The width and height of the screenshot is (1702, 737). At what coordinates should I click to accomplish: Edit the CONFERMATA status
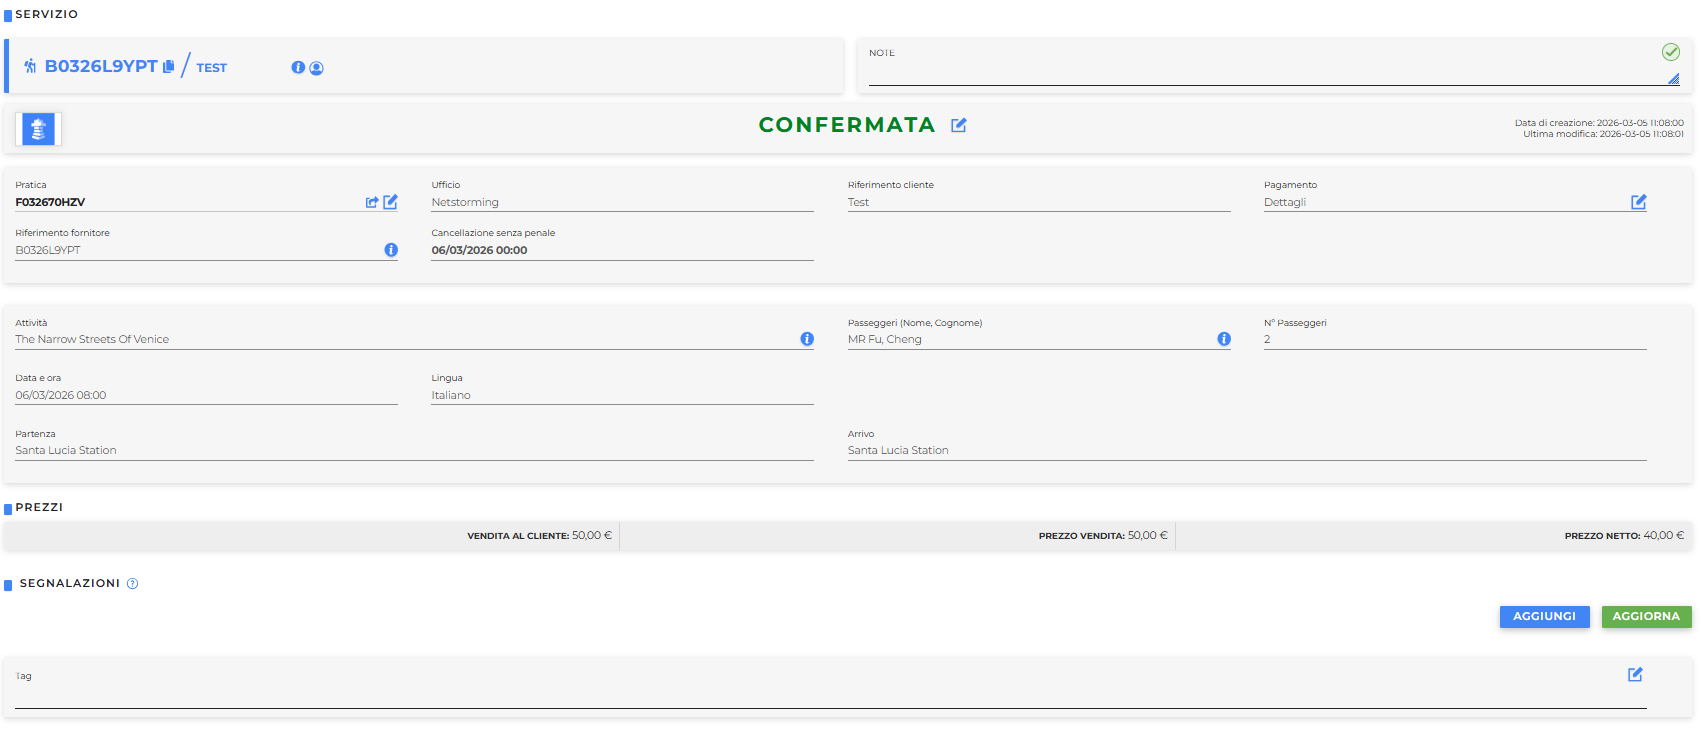click(959, 125)
